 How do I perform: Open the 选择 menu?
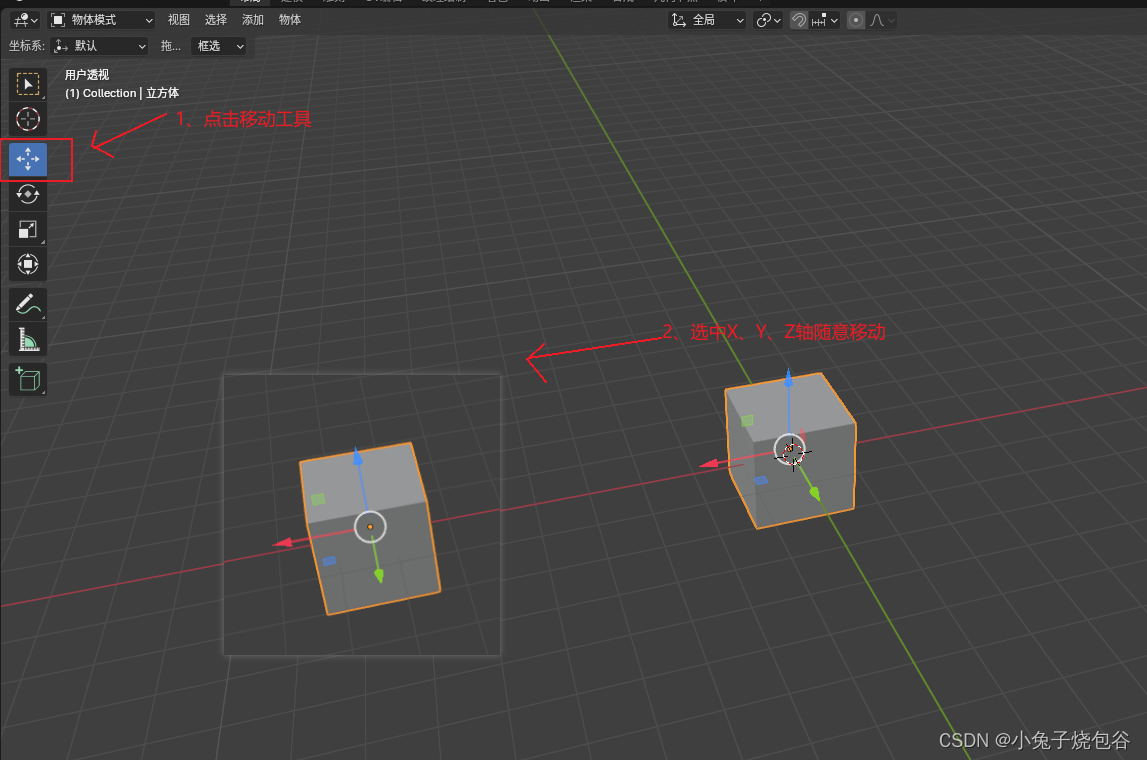[x=216, y=20]
